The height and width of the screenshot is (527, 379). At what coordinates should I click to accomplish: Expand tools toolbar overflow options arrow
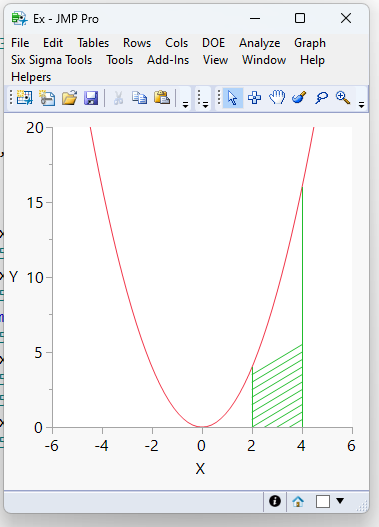click(362, 105)
